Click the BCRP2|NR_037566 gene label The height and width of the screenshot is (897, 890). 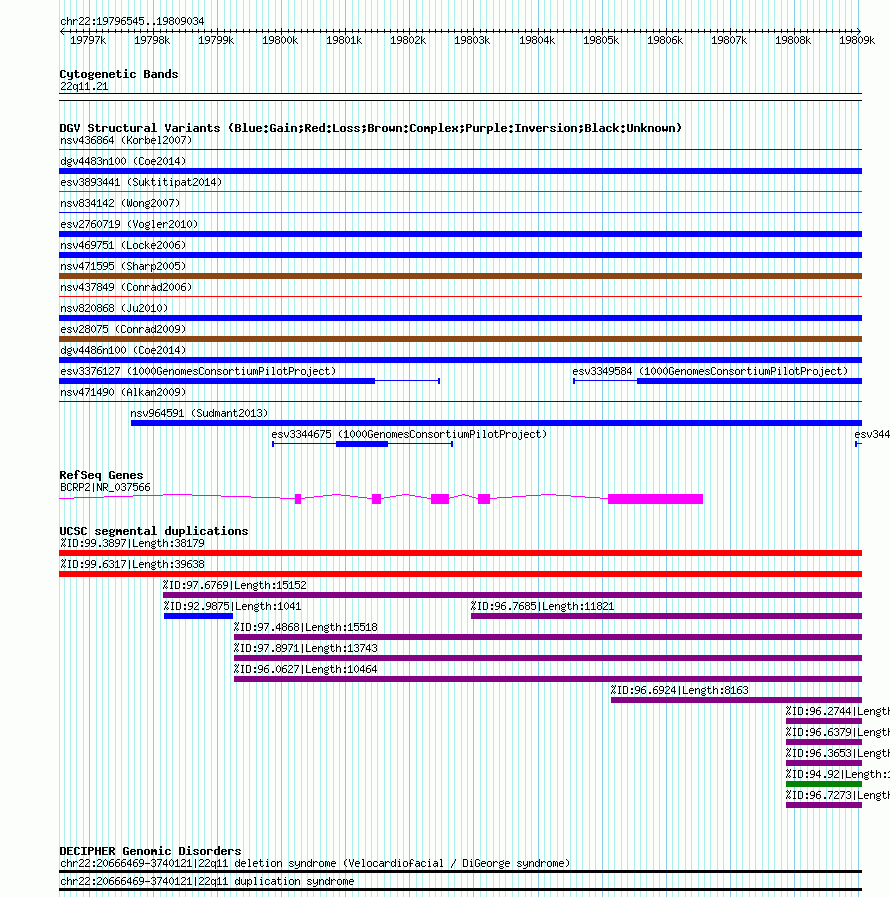[x=105, y=487]
